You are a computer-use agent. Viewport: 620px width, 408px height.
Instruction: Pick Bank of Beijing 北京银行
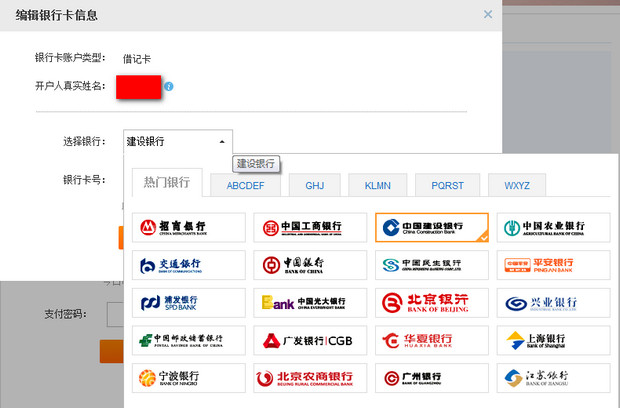pyautogui.click(x=432, y=303)
